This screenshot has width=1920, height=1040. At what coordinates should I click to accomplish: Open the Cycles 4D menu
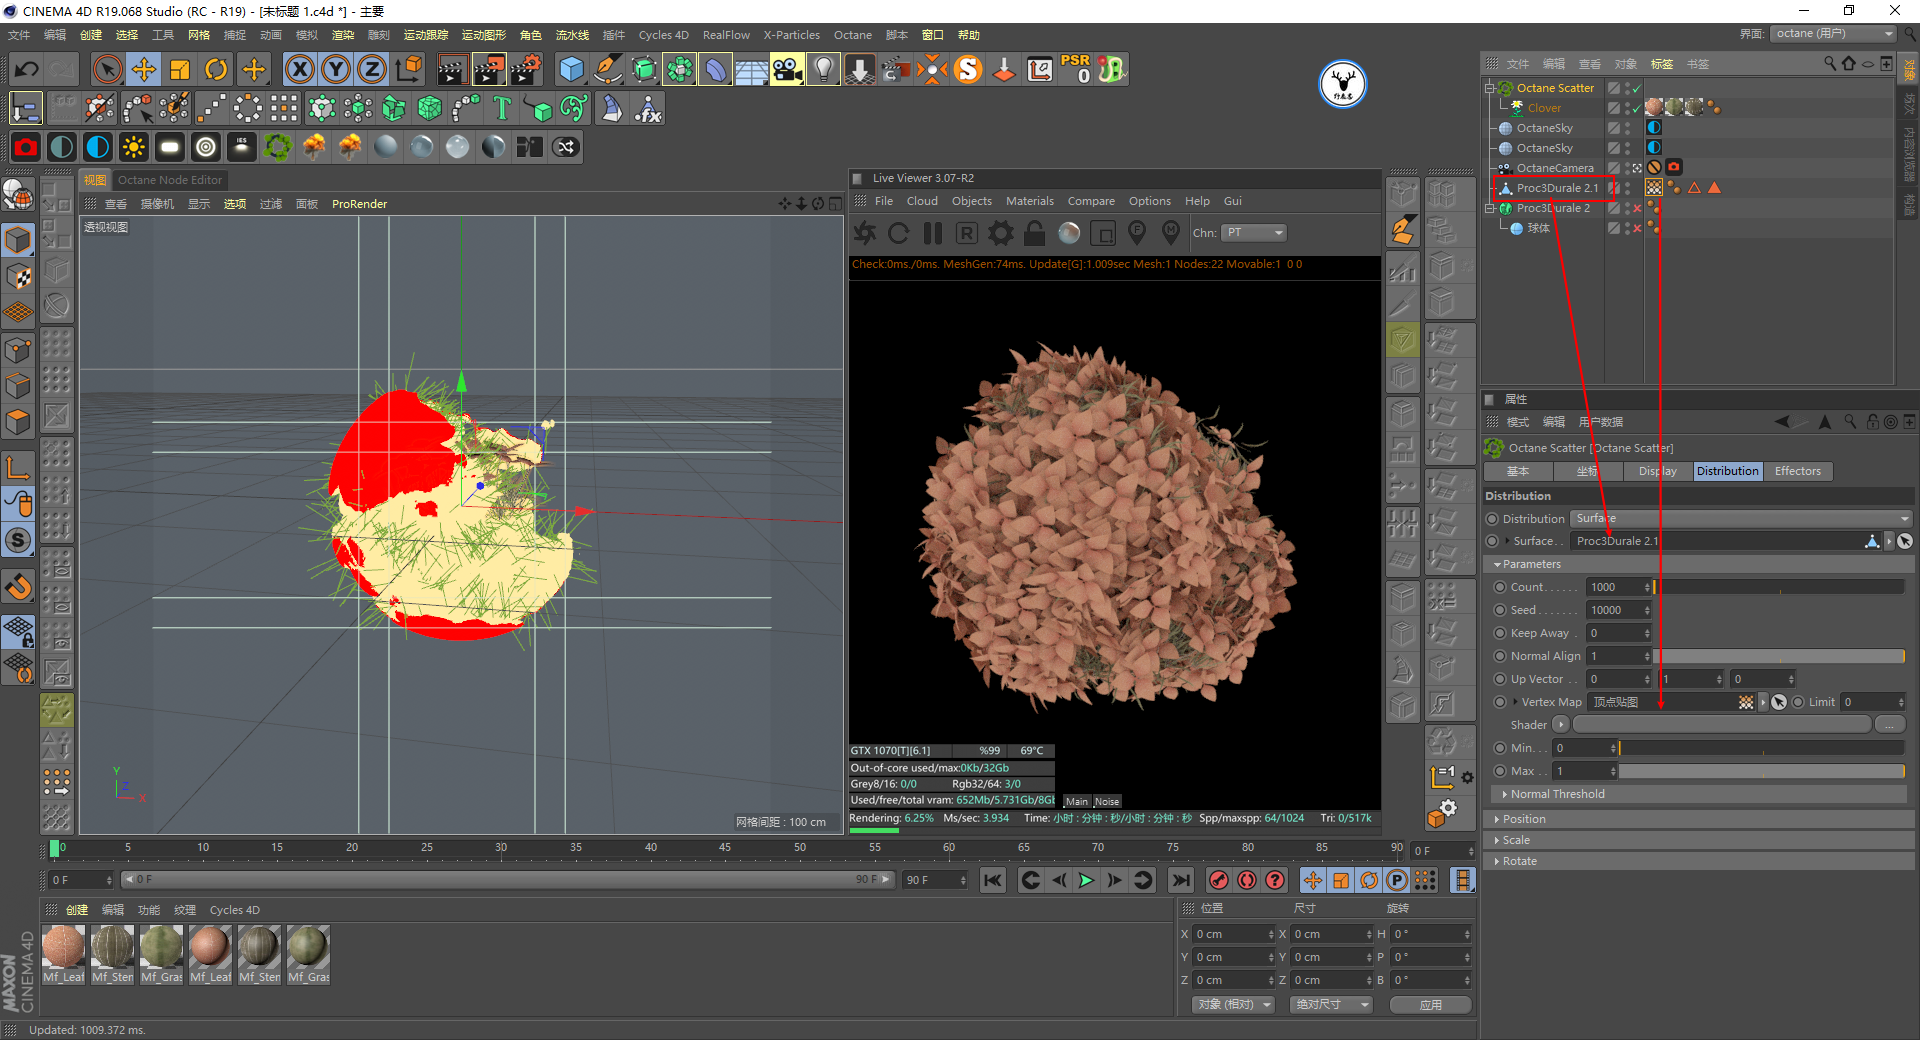[663, 35]
